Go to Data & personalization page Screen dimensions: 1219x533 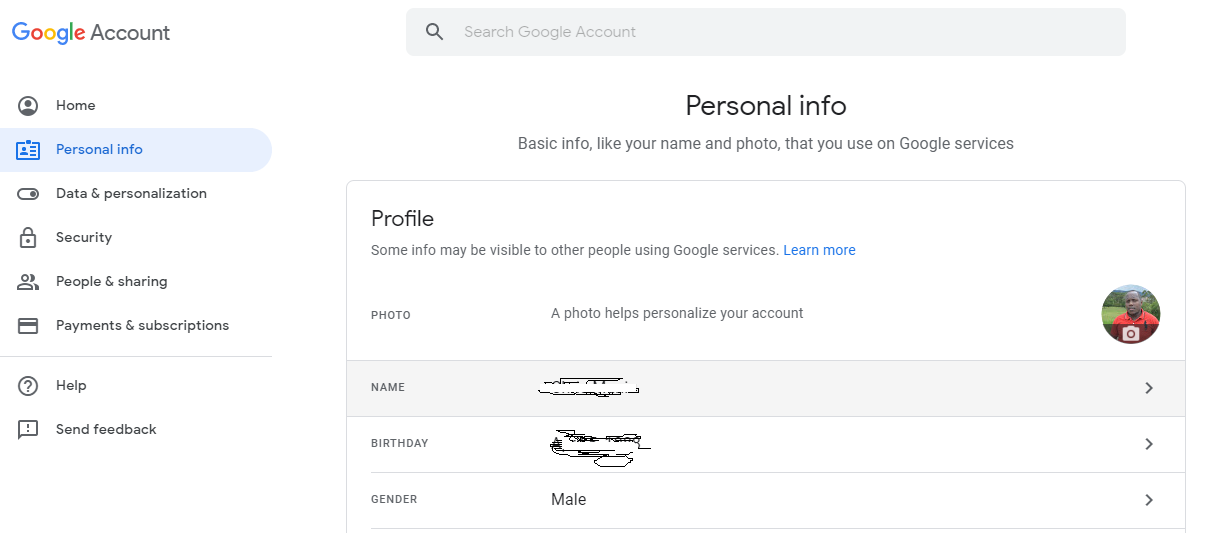pyautogui.click(x=131, y=194)
